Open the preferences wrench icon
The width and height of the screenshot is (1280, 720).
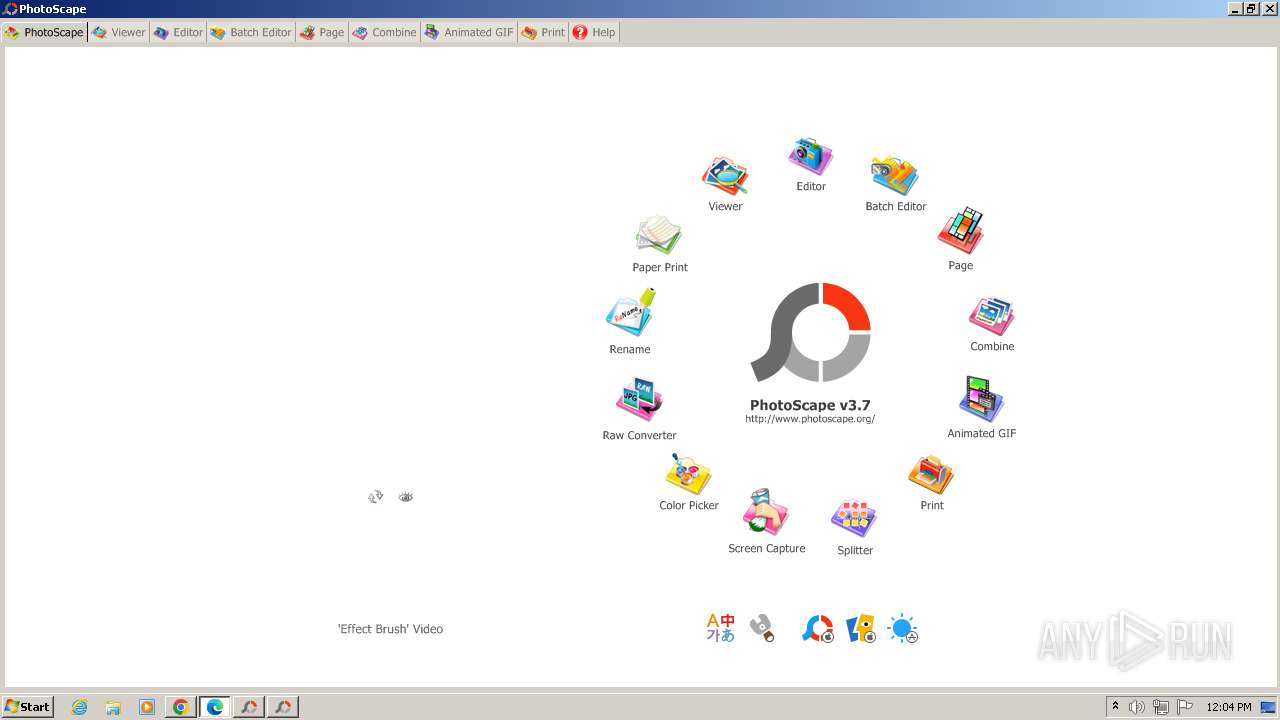click(x=762, y=628)
